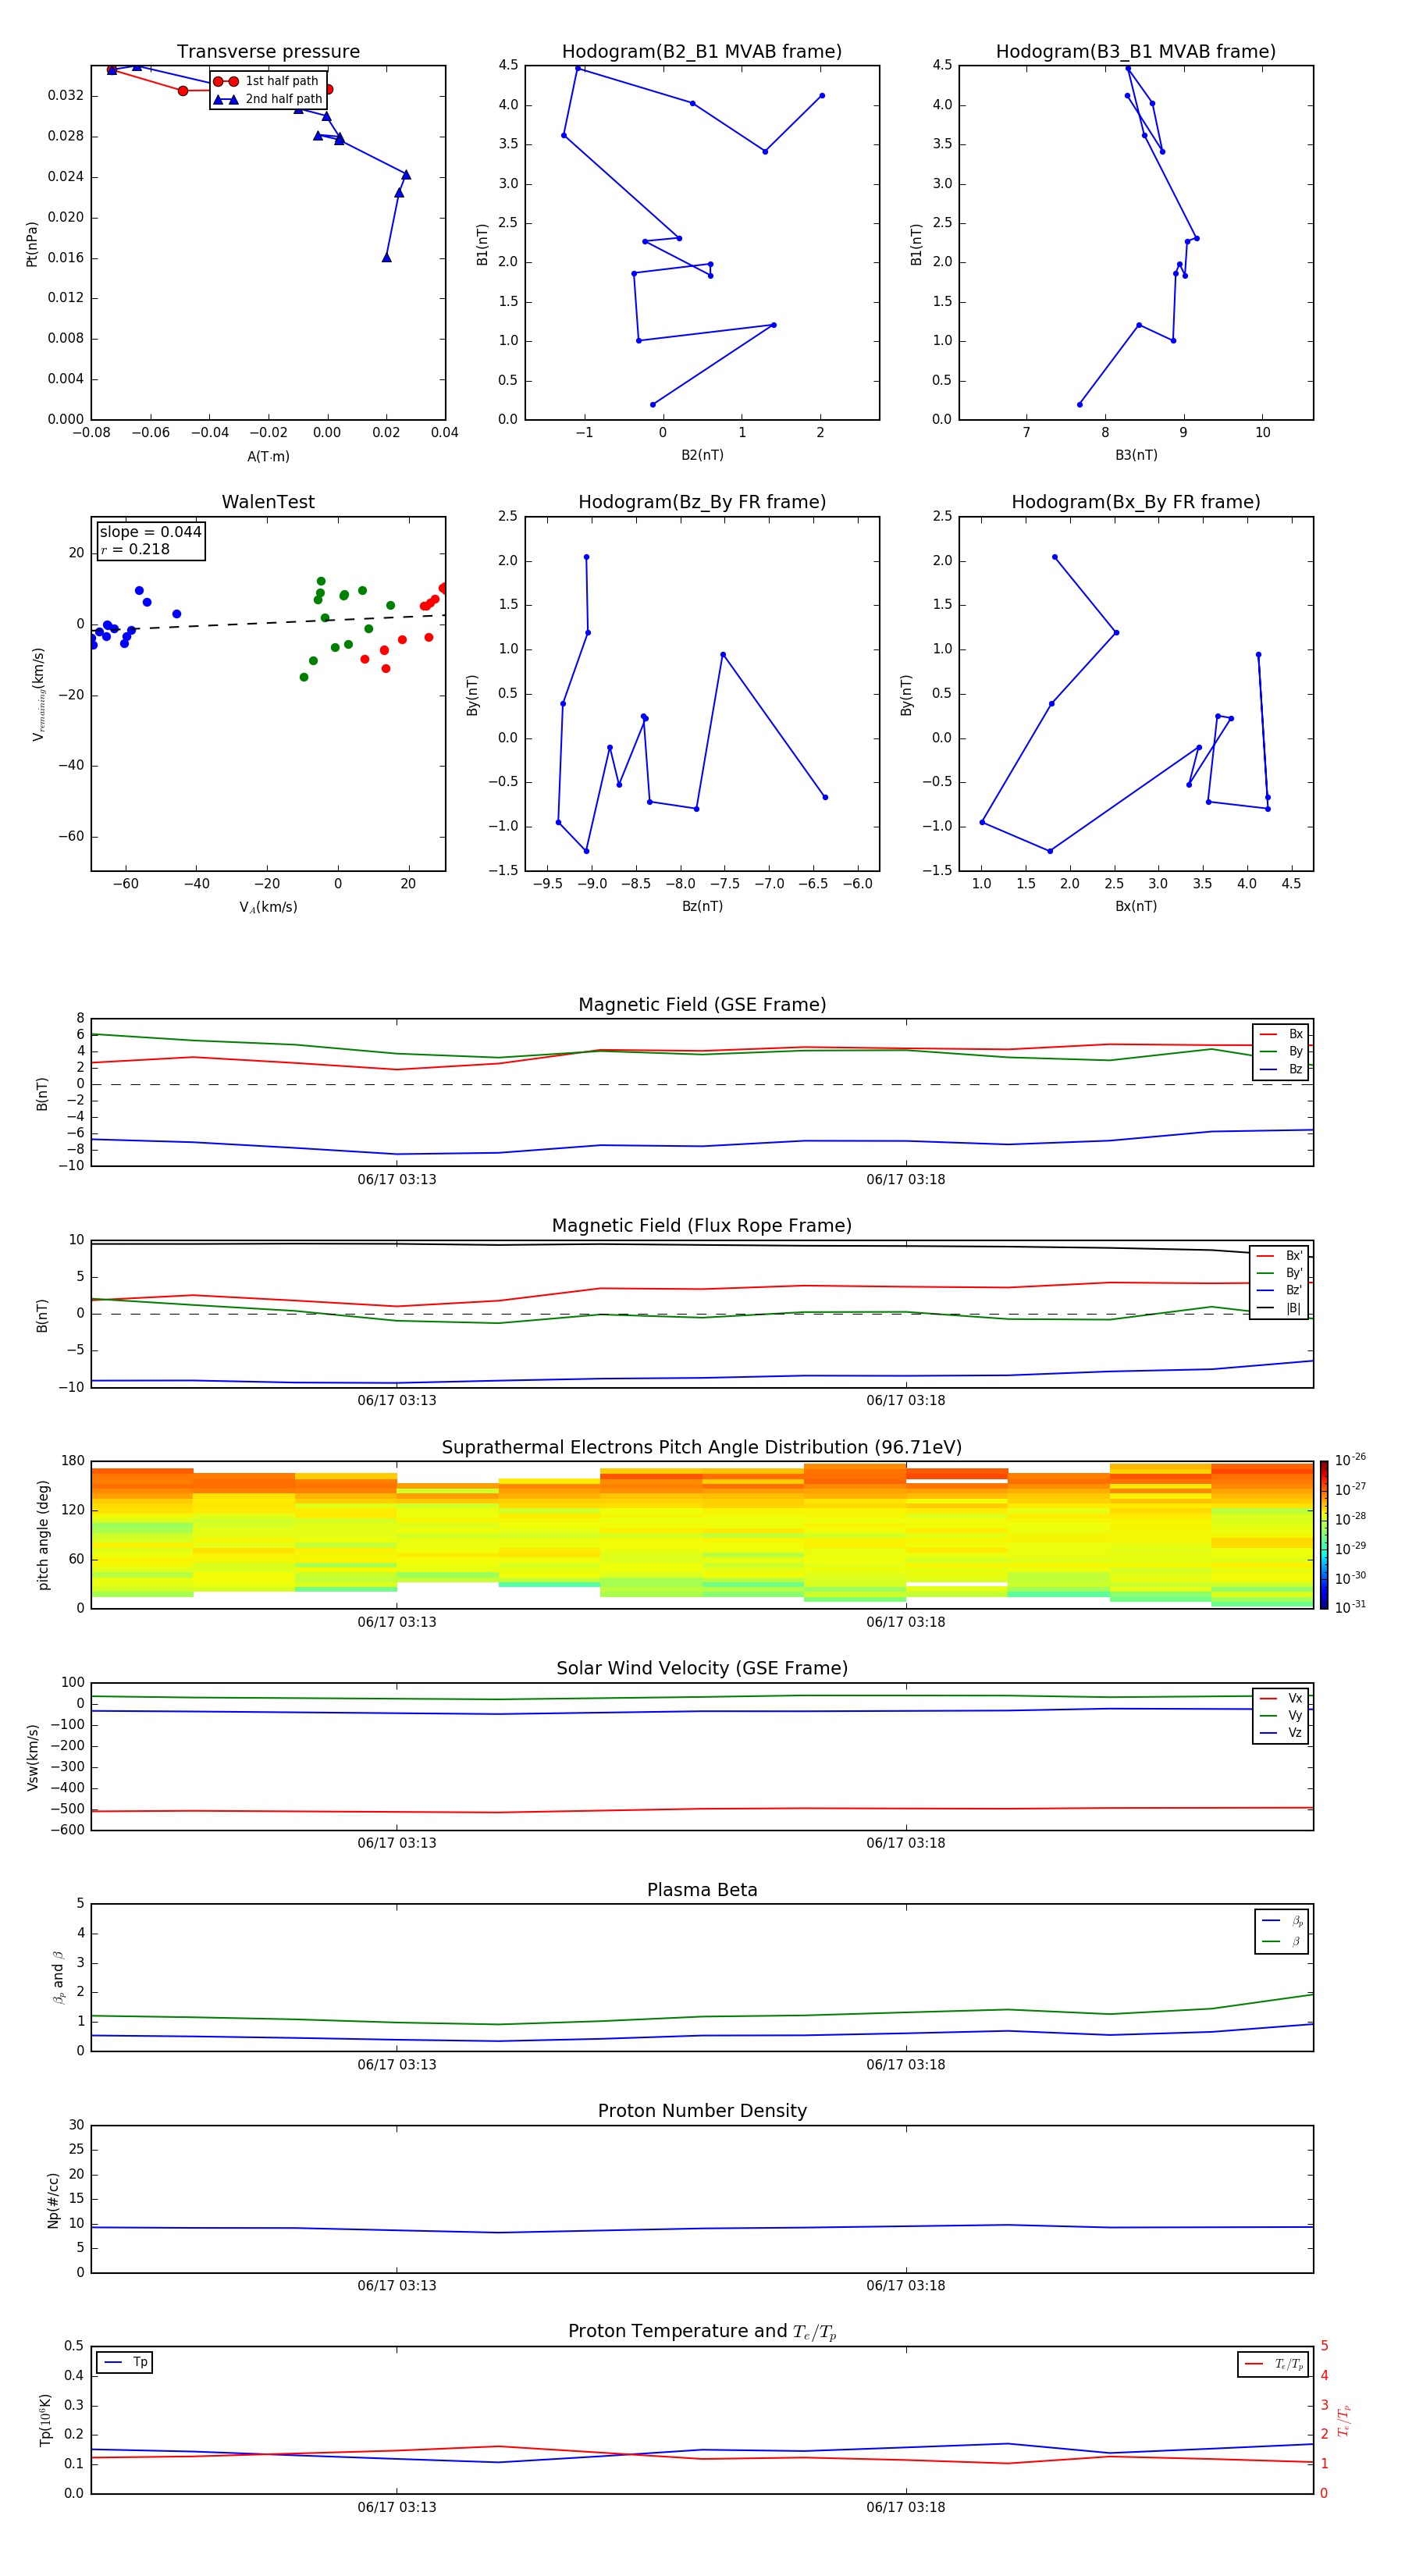
Task: Select the Suprathermal Electrons Pitch Angle Distribution title
Action: [702, 1448]
